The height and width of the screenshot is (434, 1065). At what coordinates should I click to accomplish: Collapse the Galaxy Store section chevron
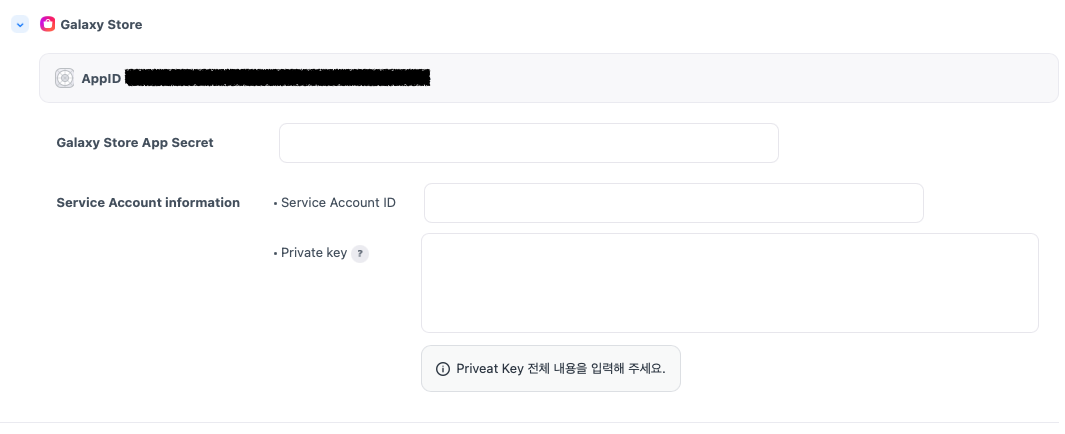(20, 24)
